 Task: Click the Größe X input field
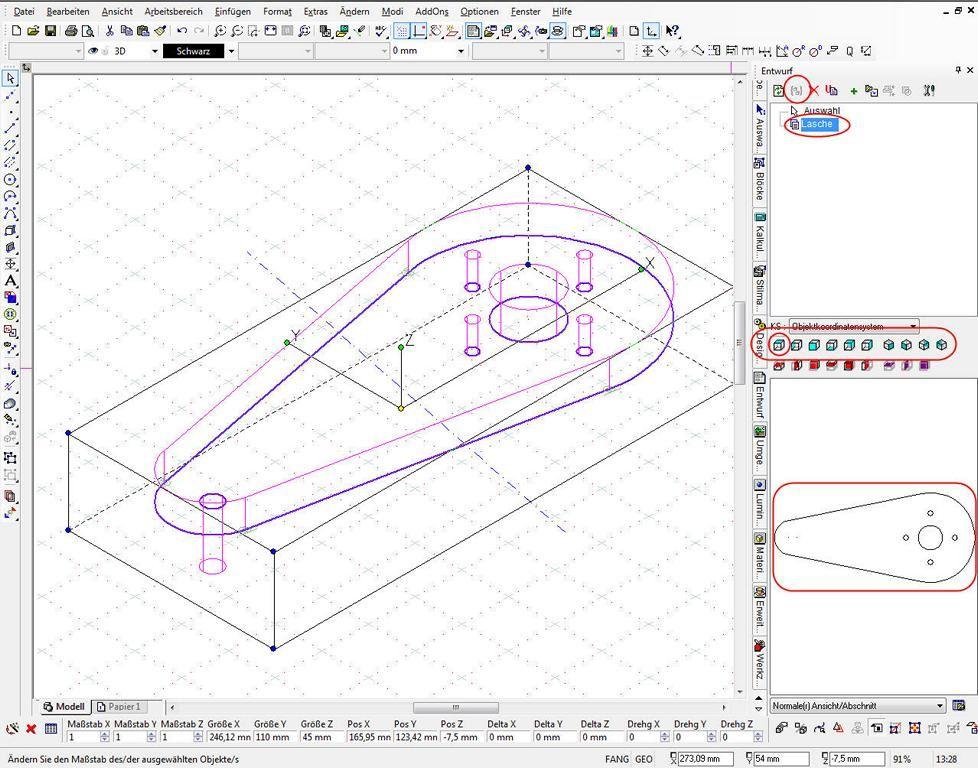click(x=228, y=737)
